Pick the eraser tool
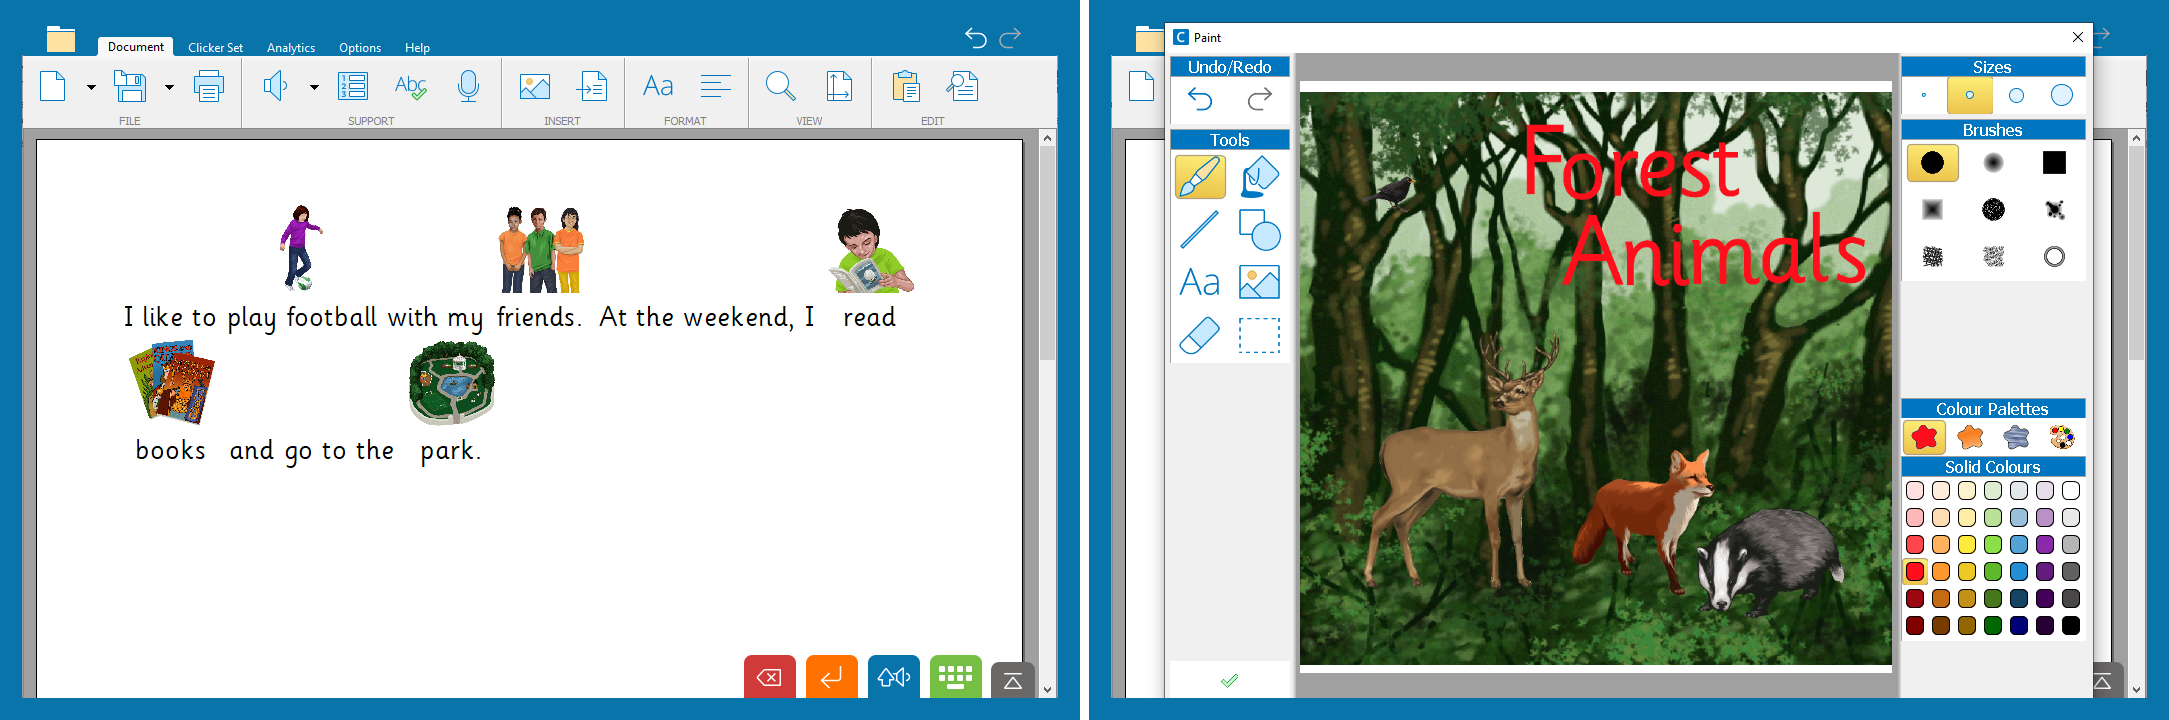The image size is (2169, 720). coord(1200,336)
